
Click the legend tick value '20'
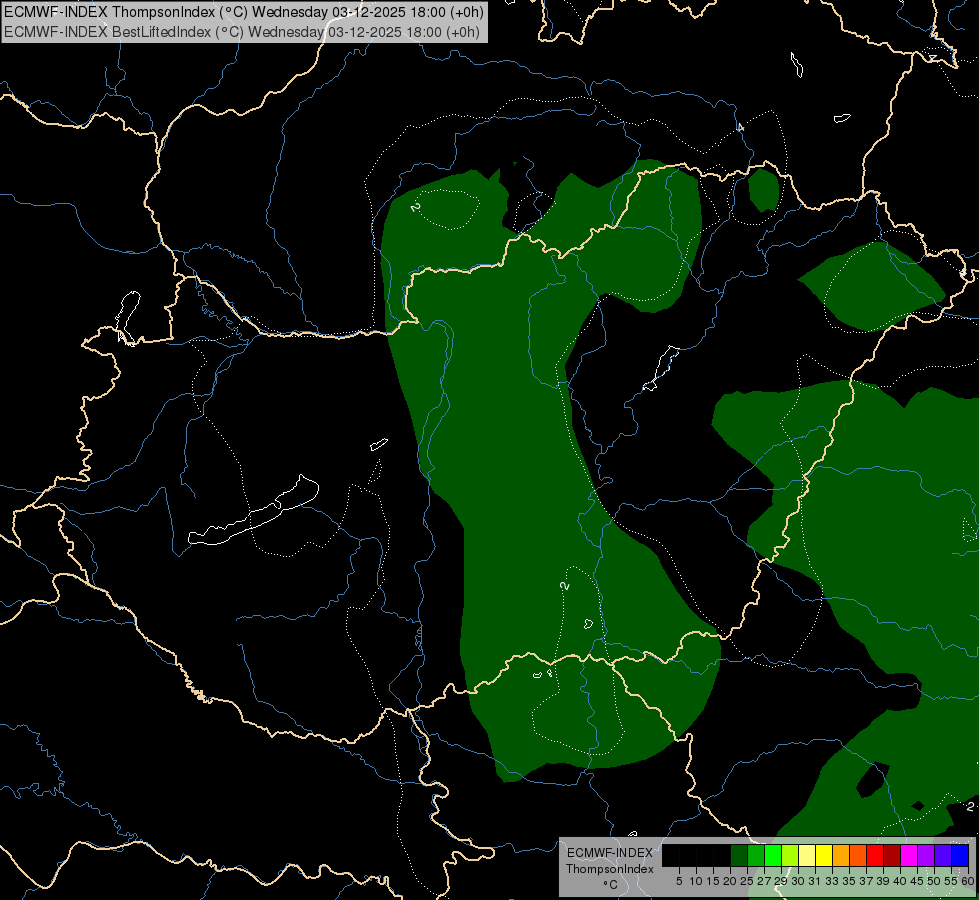730,881
